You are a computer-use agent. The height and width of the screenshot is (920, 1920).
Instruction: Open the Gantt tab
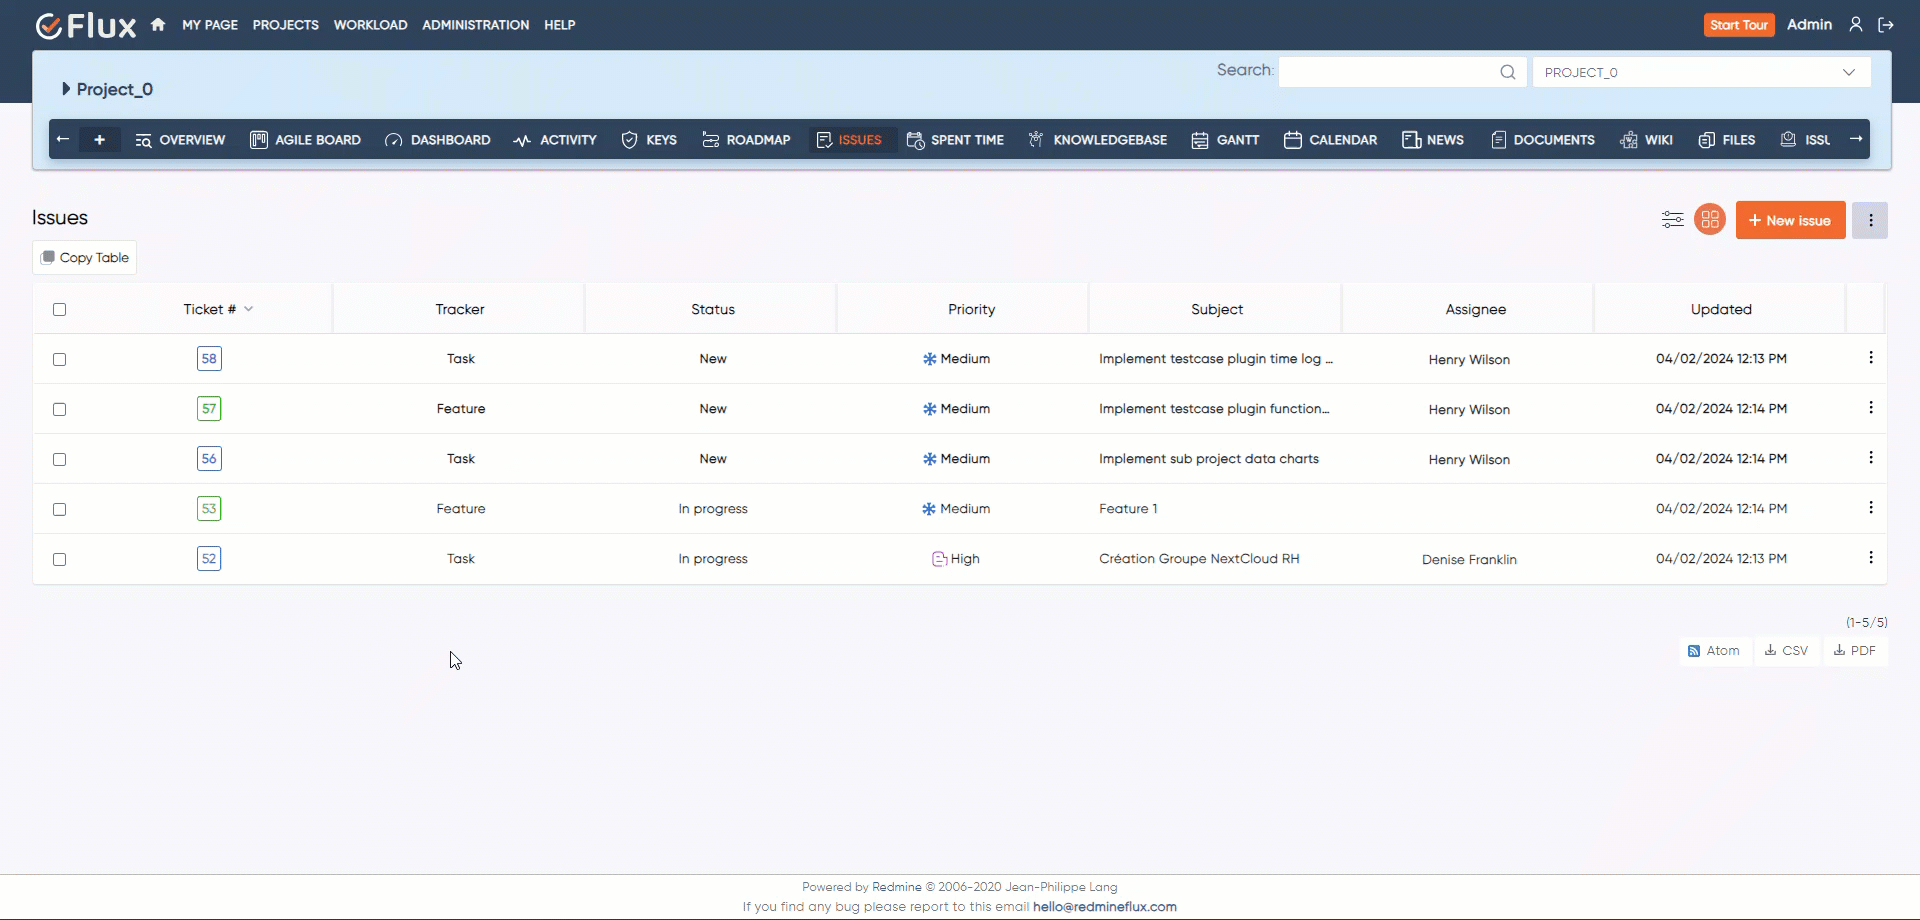coord(1225,140)
